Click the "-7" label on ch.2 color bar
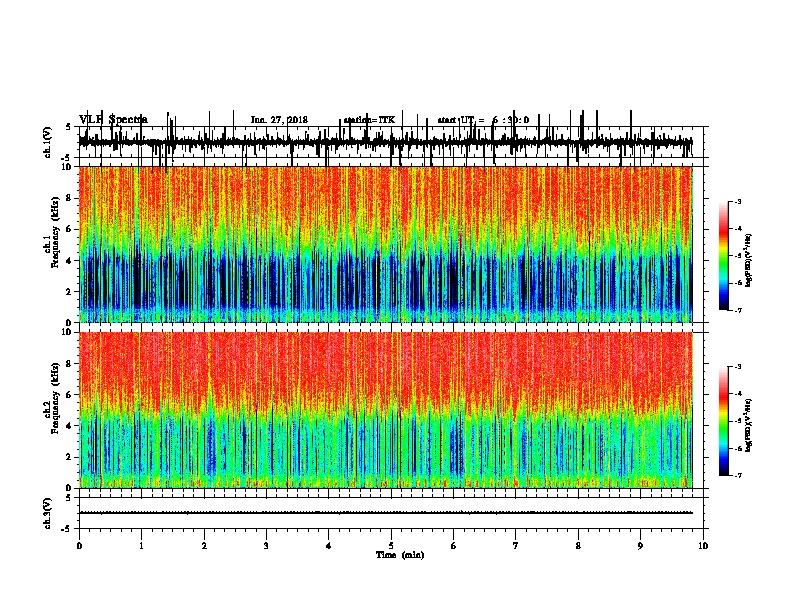Viewport: 792px width, 612px height. point(738,475)
